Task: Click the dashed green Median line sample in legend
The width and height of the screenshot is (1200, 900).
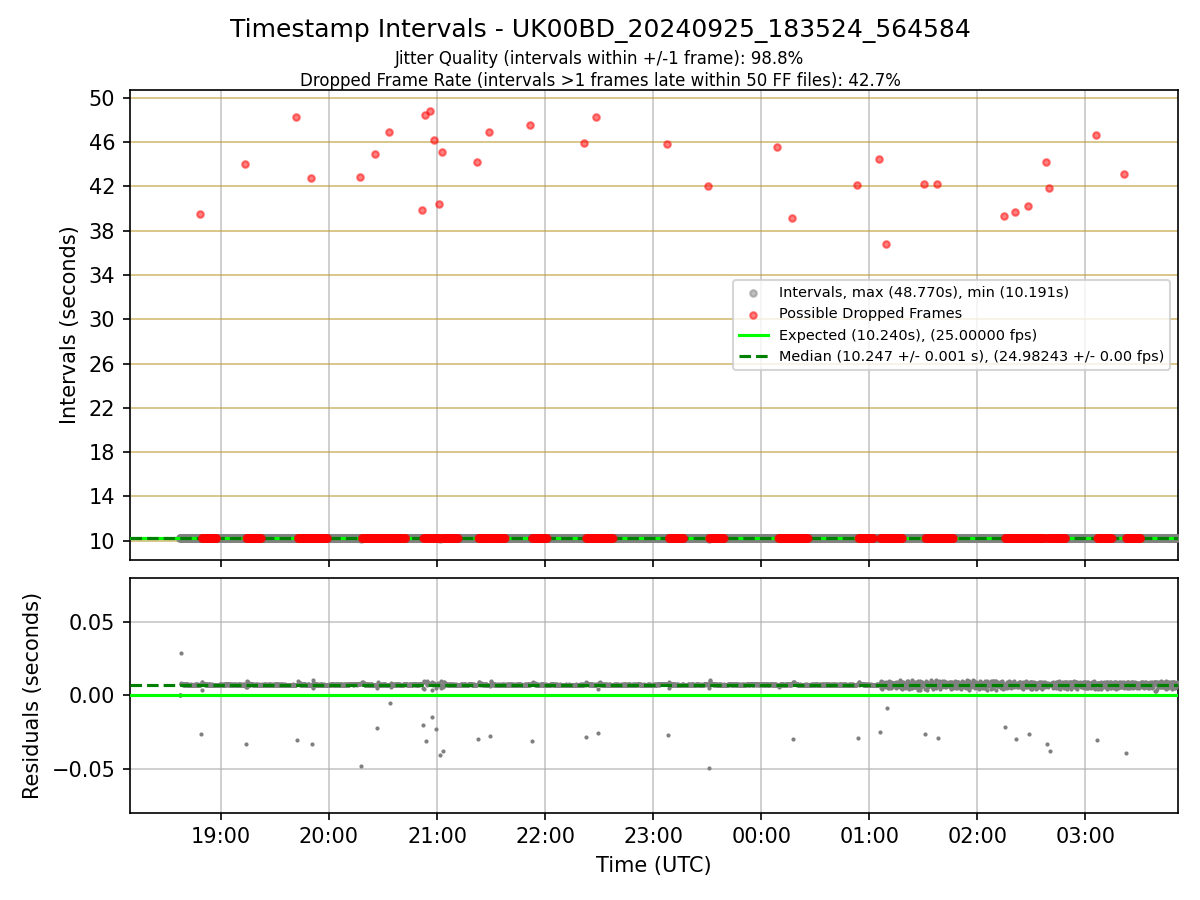Action: coord(753,356)
